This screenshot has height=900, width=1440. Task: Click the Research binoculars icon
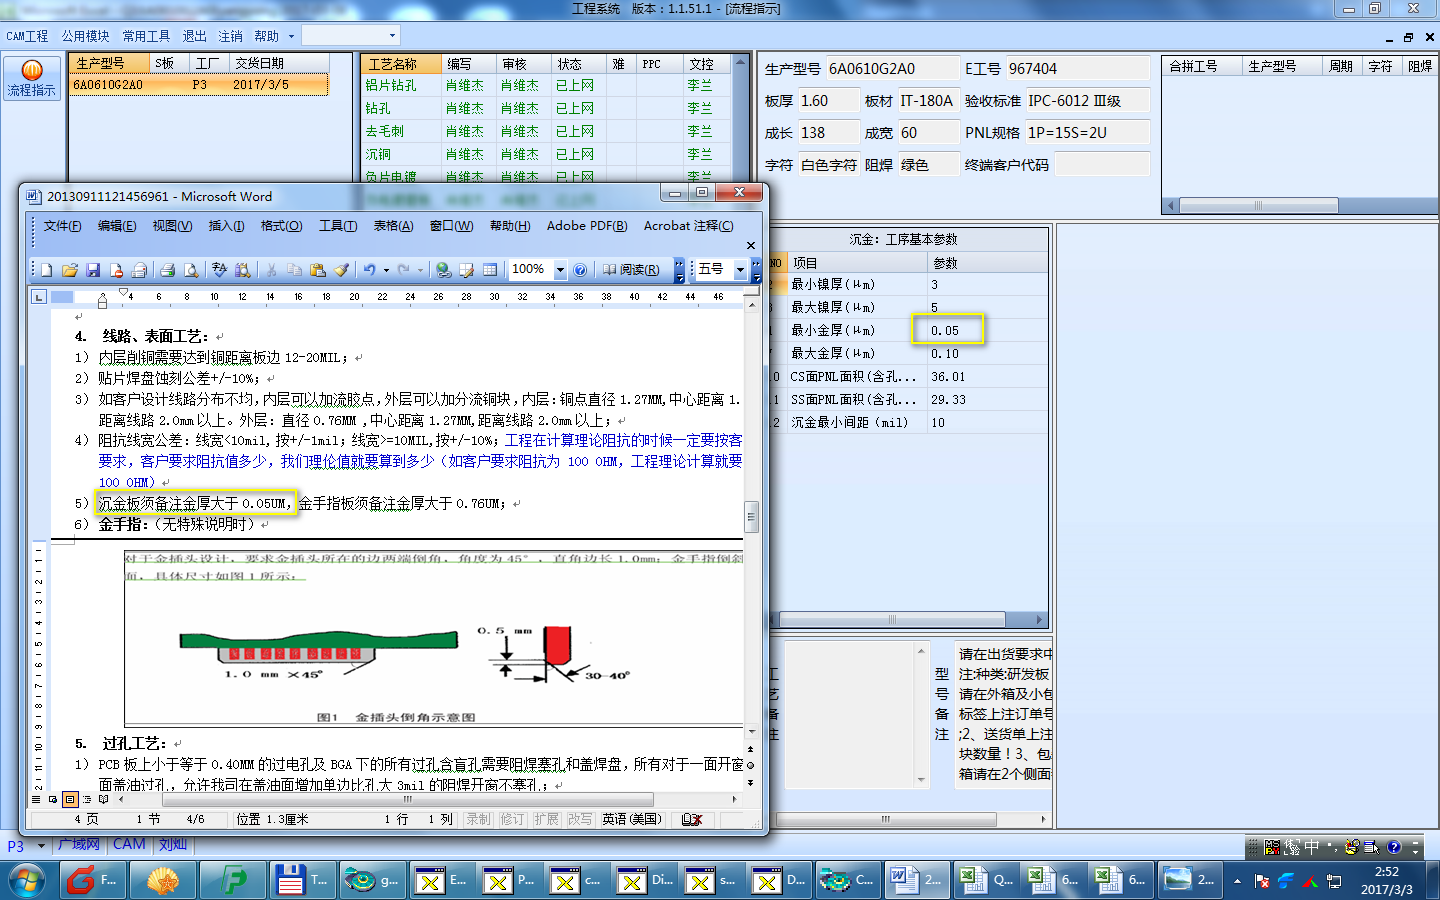pos(243,270)
